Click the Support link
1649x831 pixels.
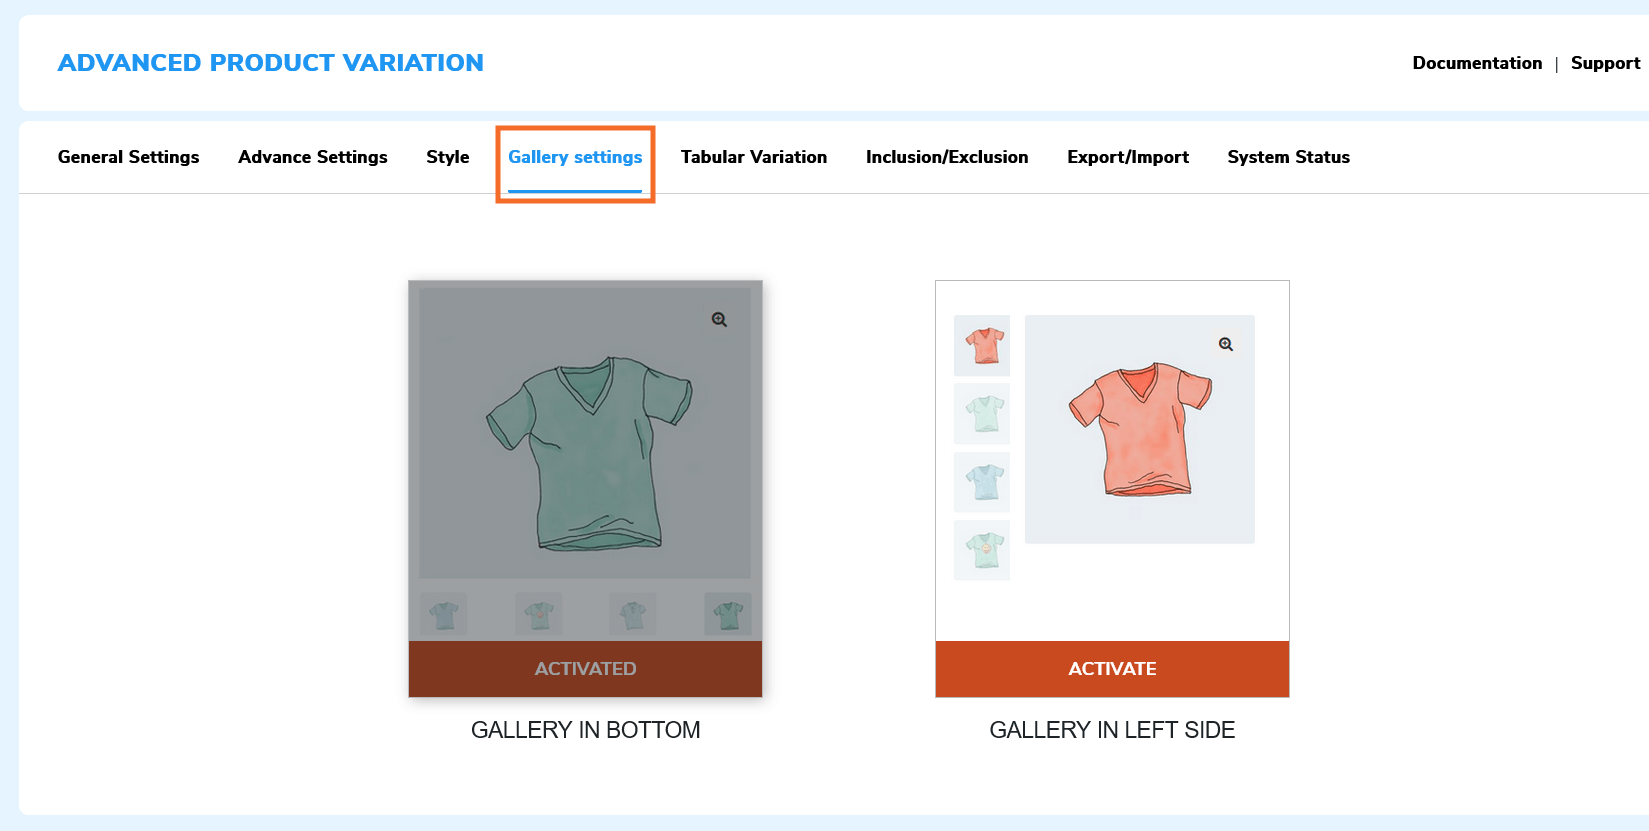pyautogui.click(x=1604, y=62)
